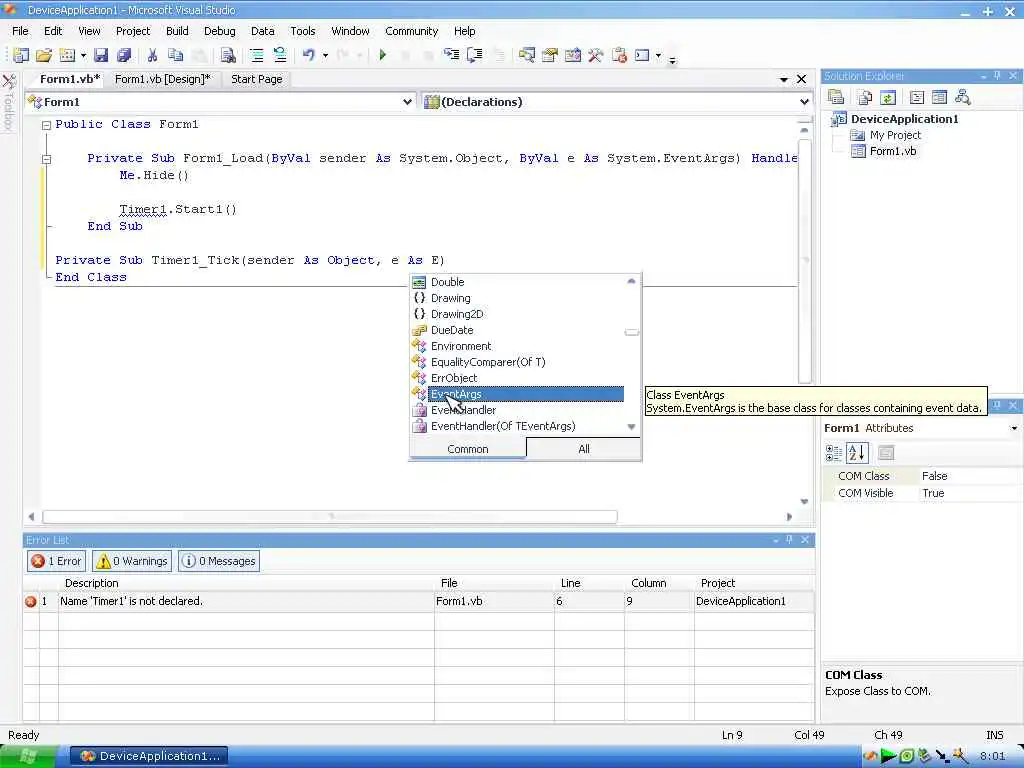Image resolution: width=1024 pixels, height=768 pixels.
Task: Select the Common IntelliSense tab
Action: 468,449
